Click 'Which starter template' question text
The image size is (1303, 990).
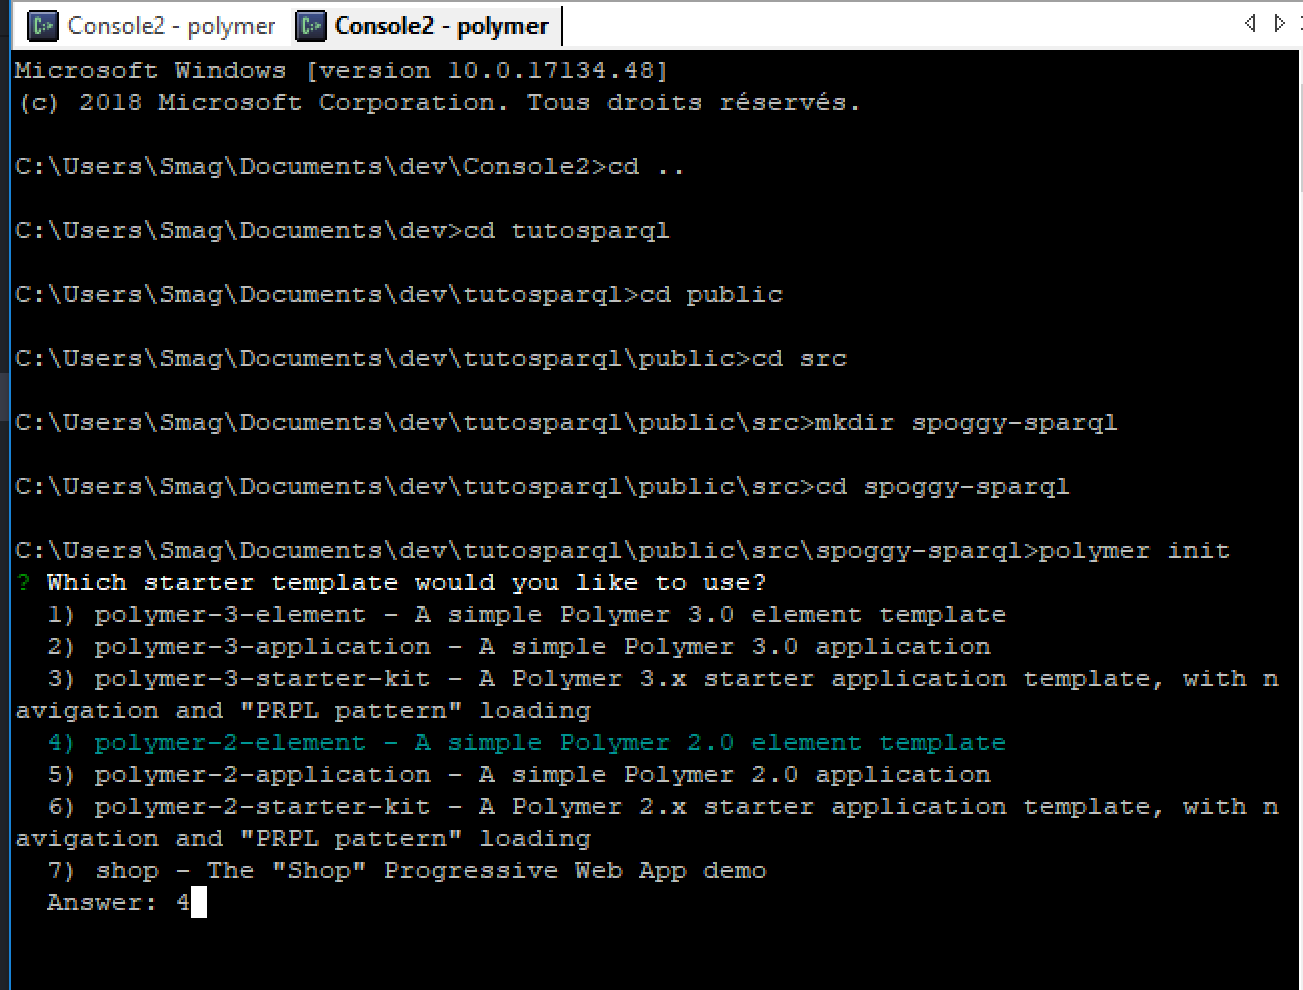406,583
